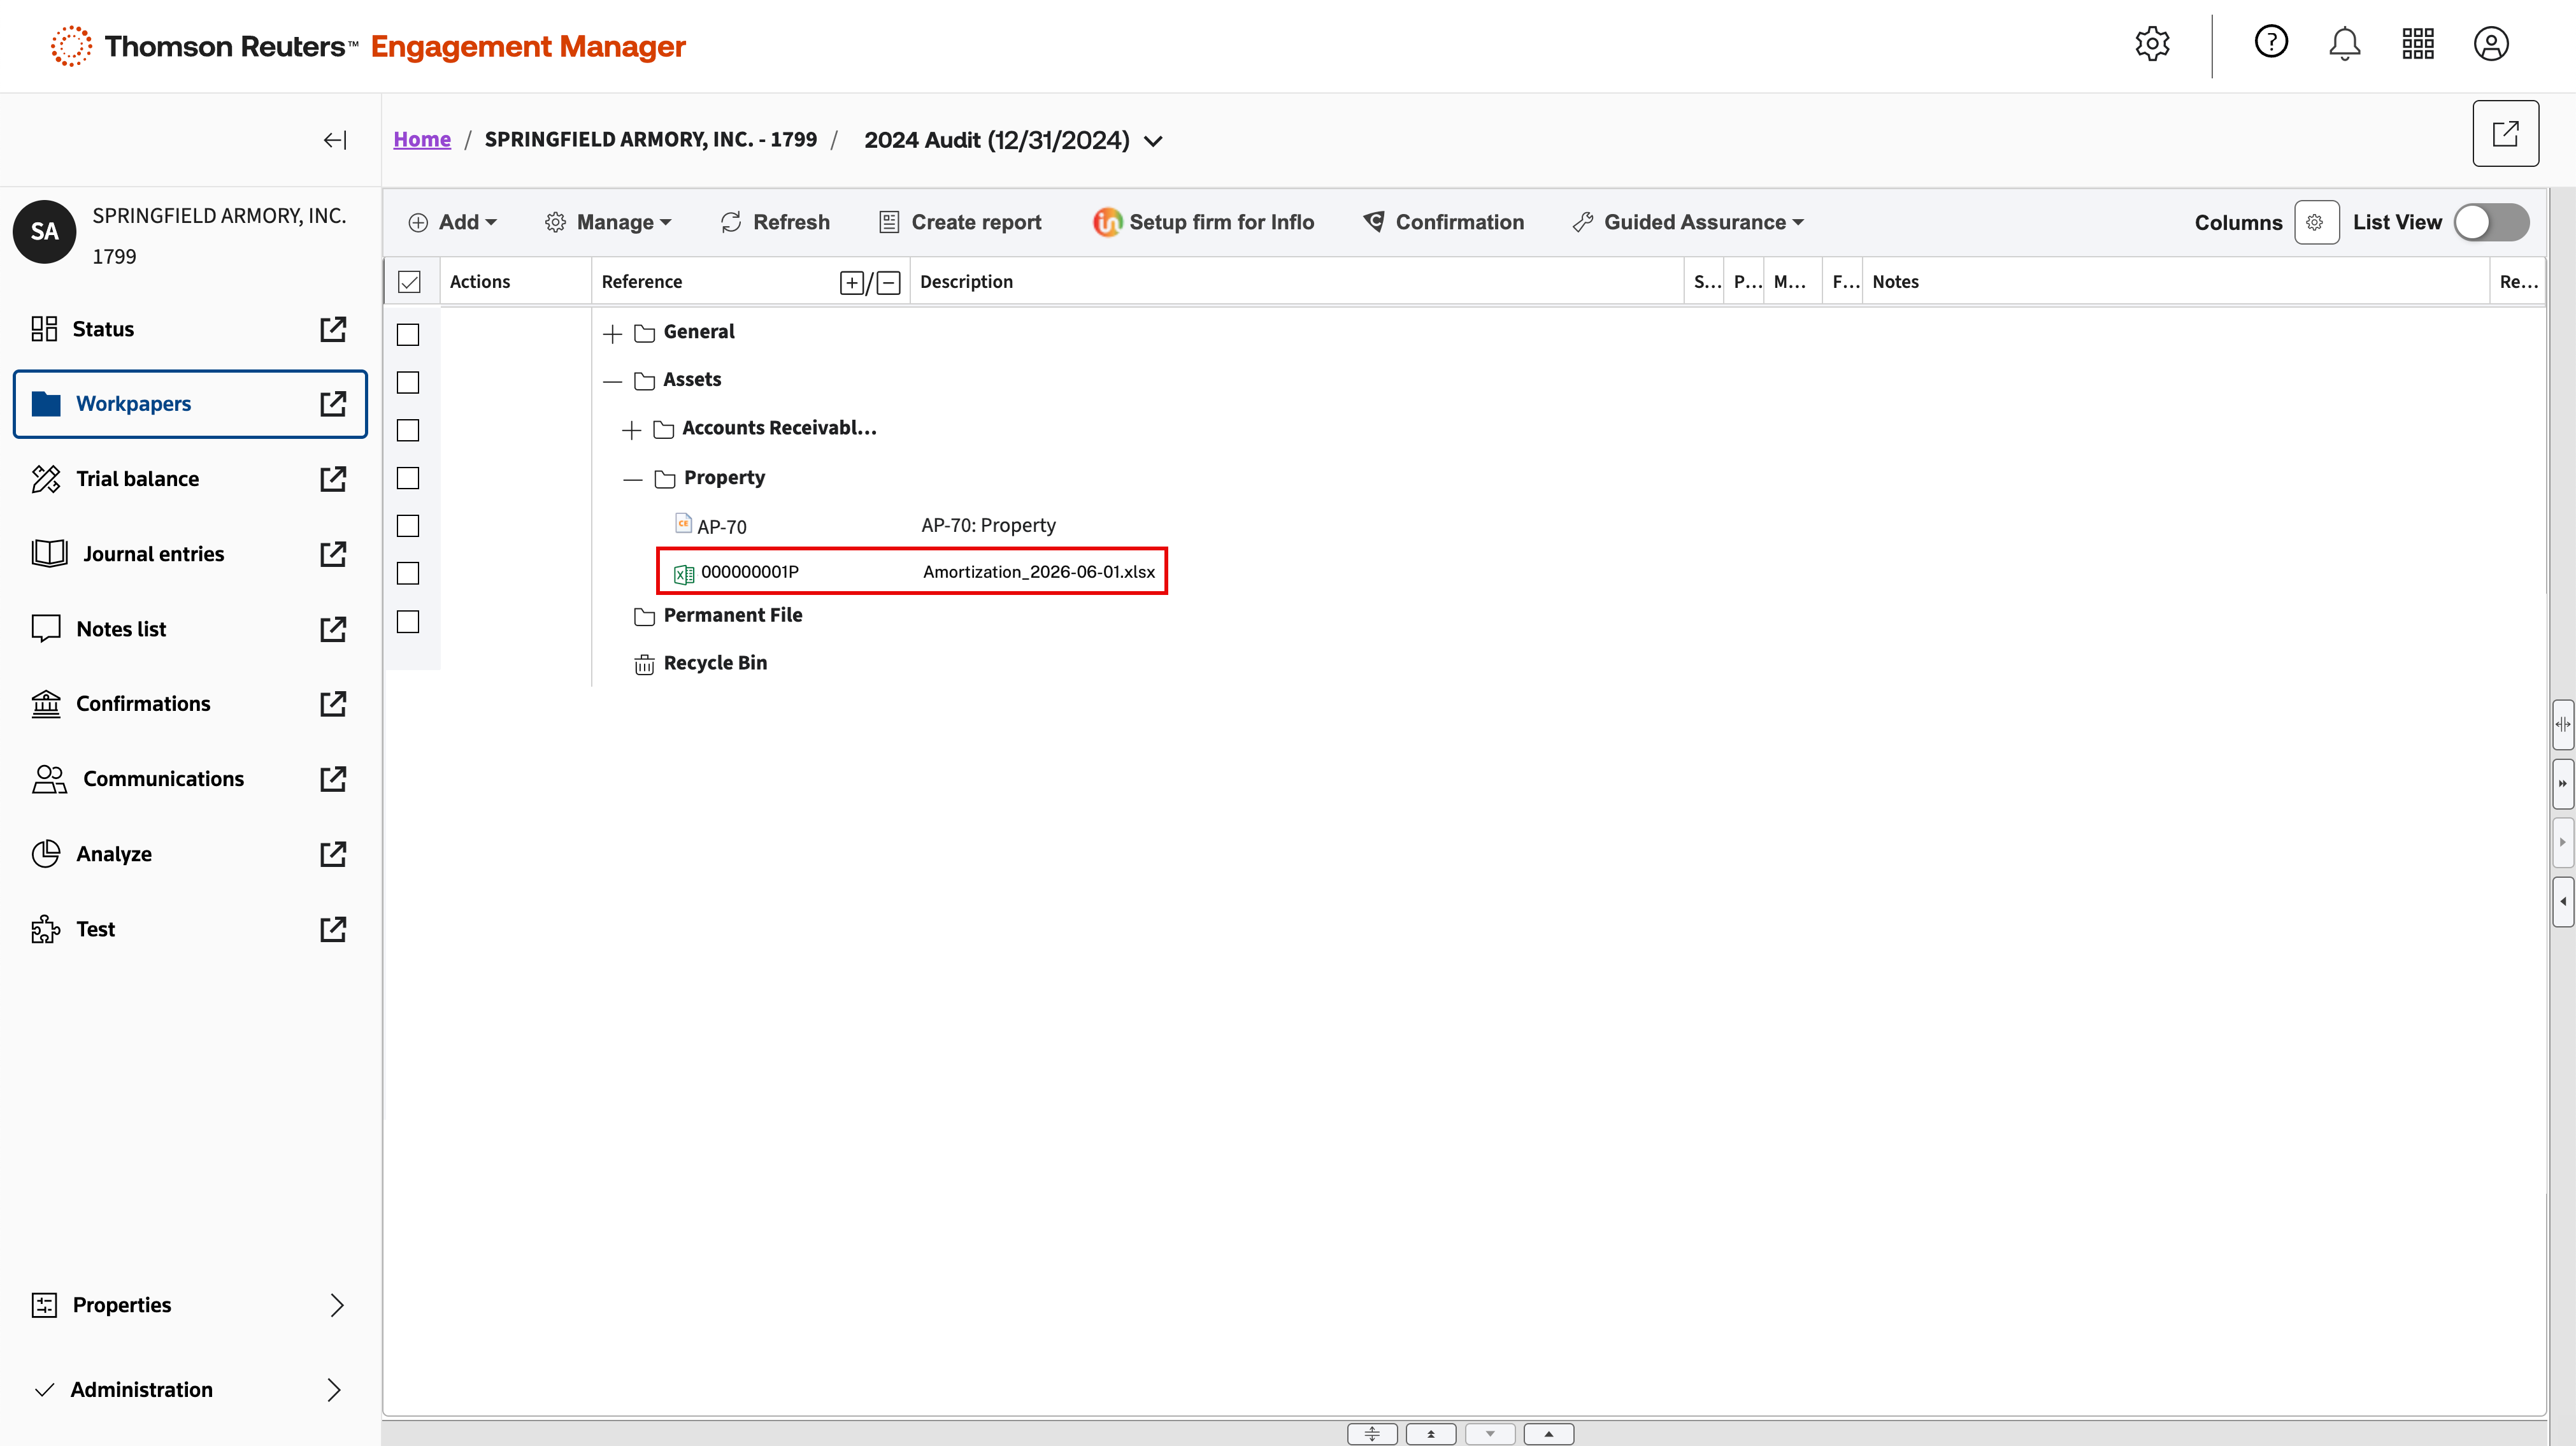Open the settings gear in top header
Image resolution: width=2576 pixels, height=1446 pixels.
pos(2152,44)
